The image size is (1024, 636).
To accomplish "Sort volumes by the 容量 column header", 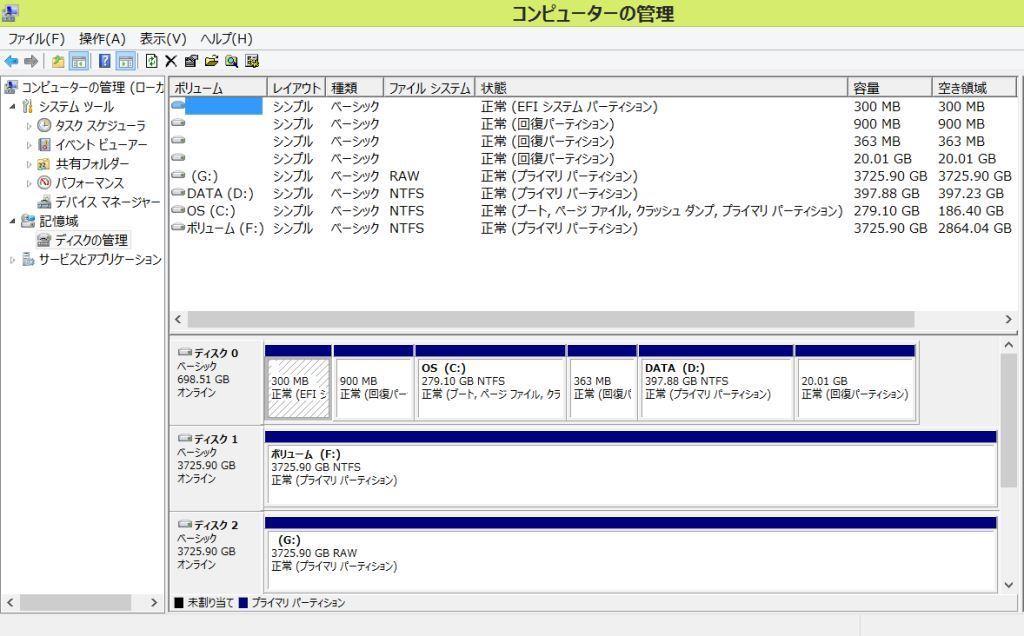I will [889, 88].
